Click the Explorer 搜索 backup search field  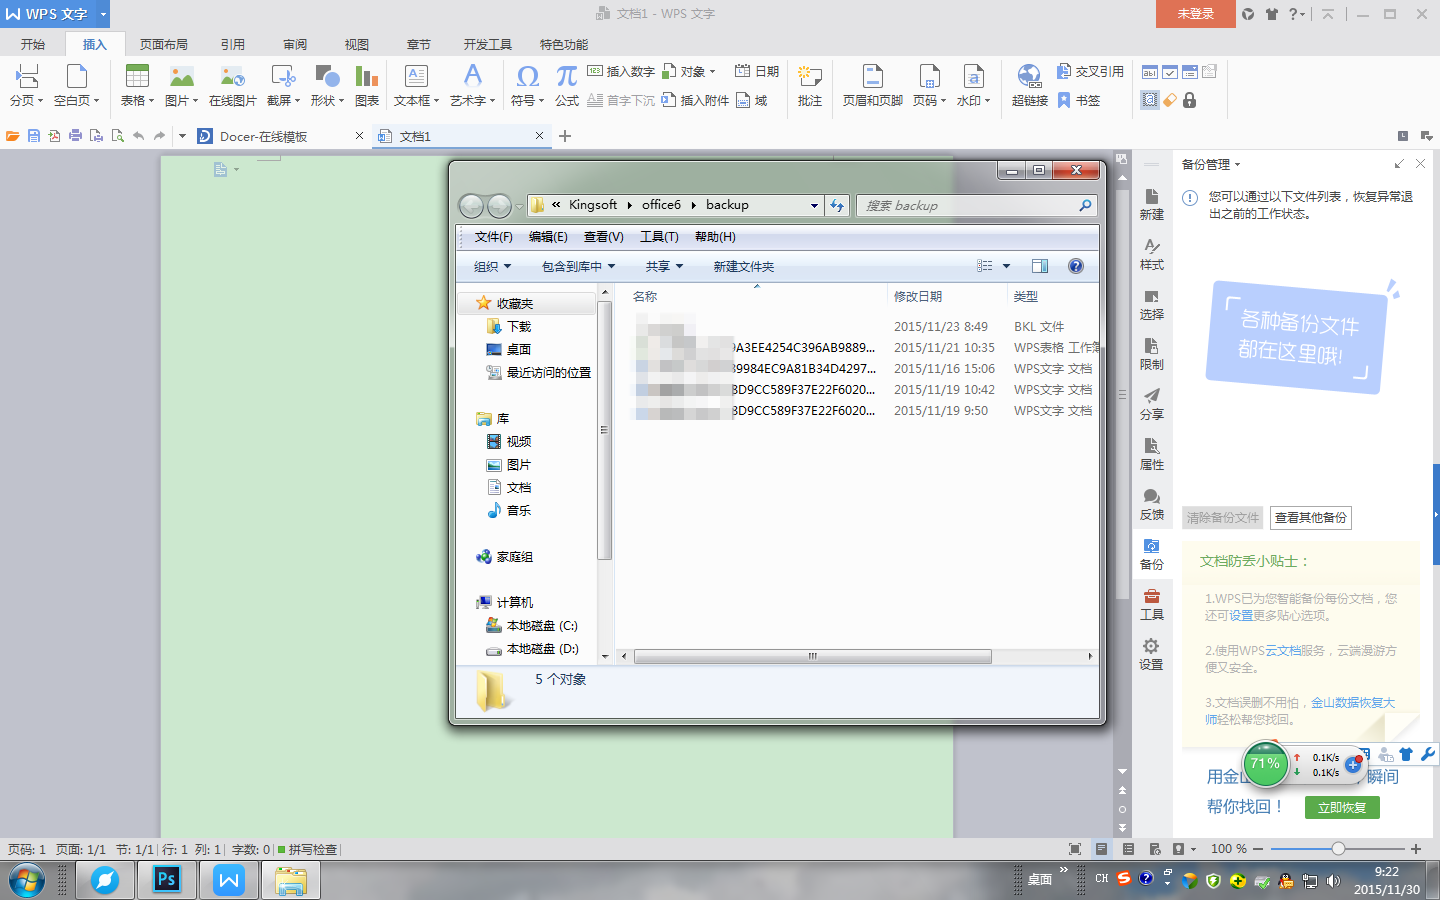[x=976, y=205]
